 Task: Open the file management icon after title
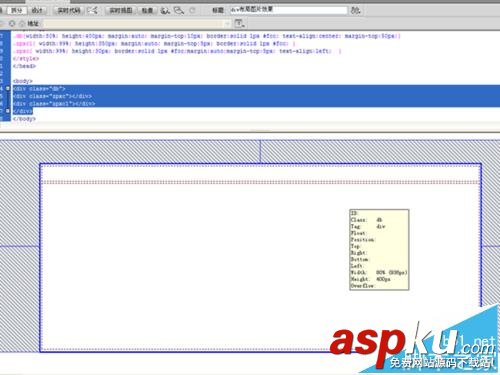tap(355, 10)
